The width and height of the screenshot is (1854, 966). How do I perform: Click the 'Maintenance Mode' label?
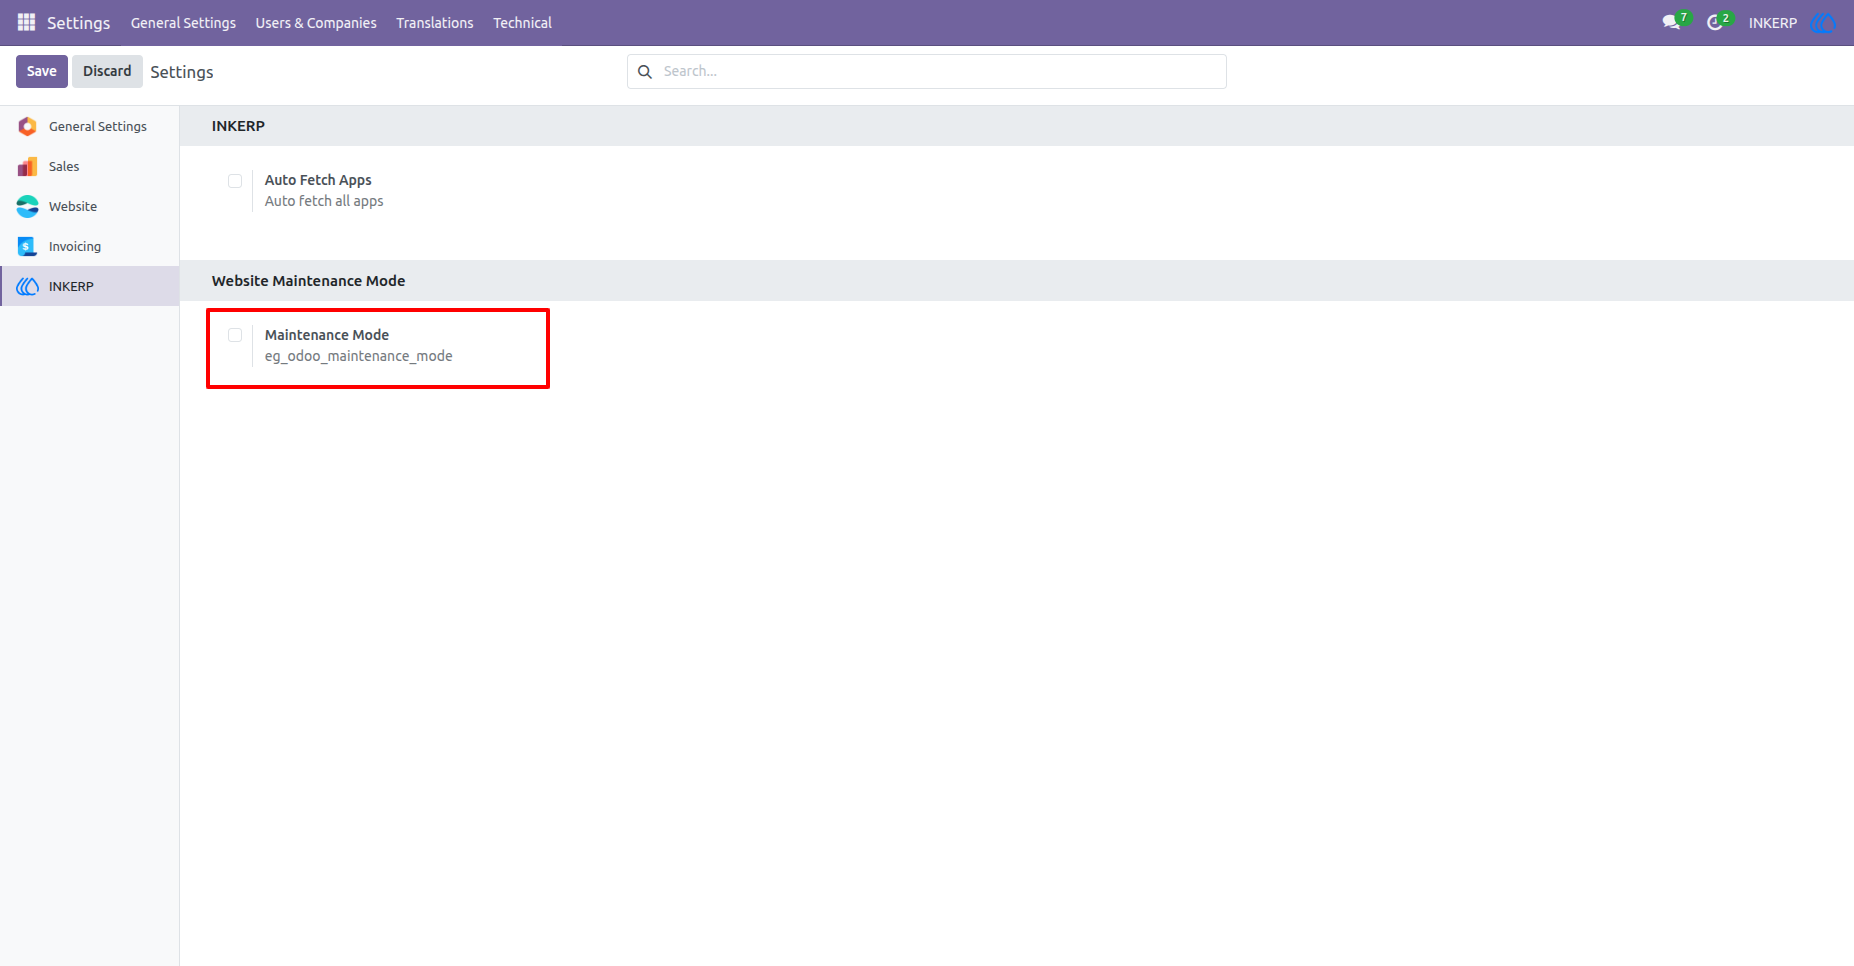click(x=327, y=335)
